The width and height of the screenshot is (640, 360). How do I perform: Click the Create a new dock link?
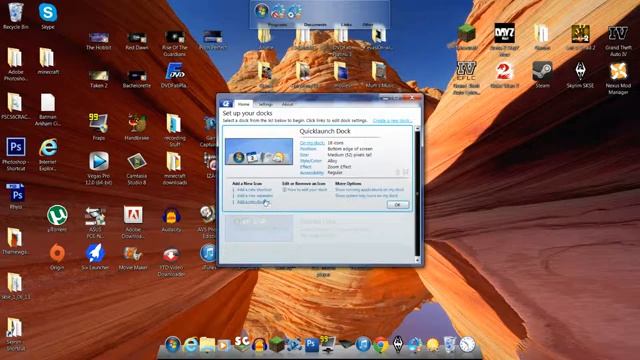(392, 120)
